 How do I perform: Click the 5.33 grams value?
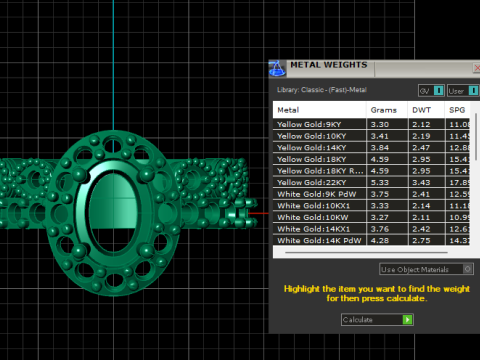coord(380,182)
